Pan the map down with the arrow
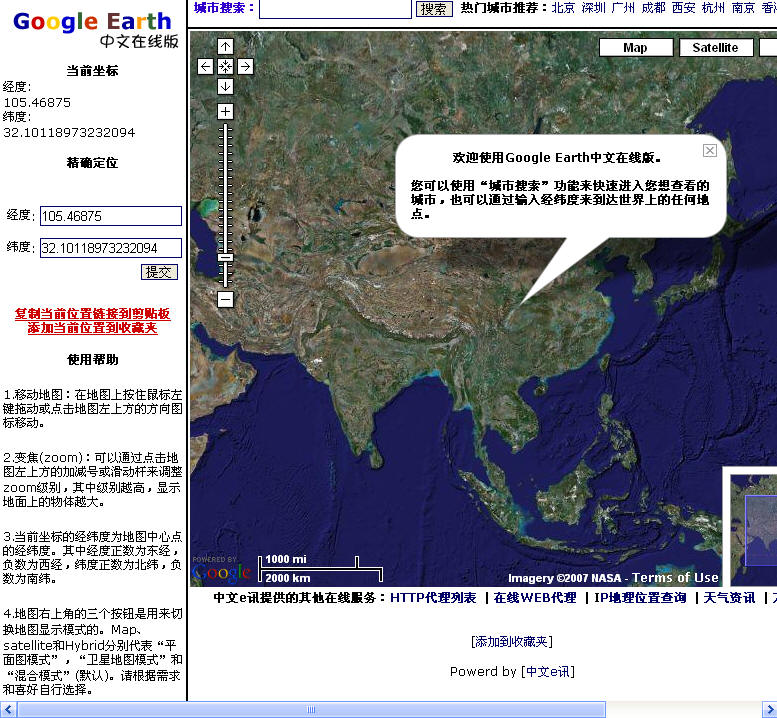The height and width of the screenshot is (718, 777). tap(225, 86)
